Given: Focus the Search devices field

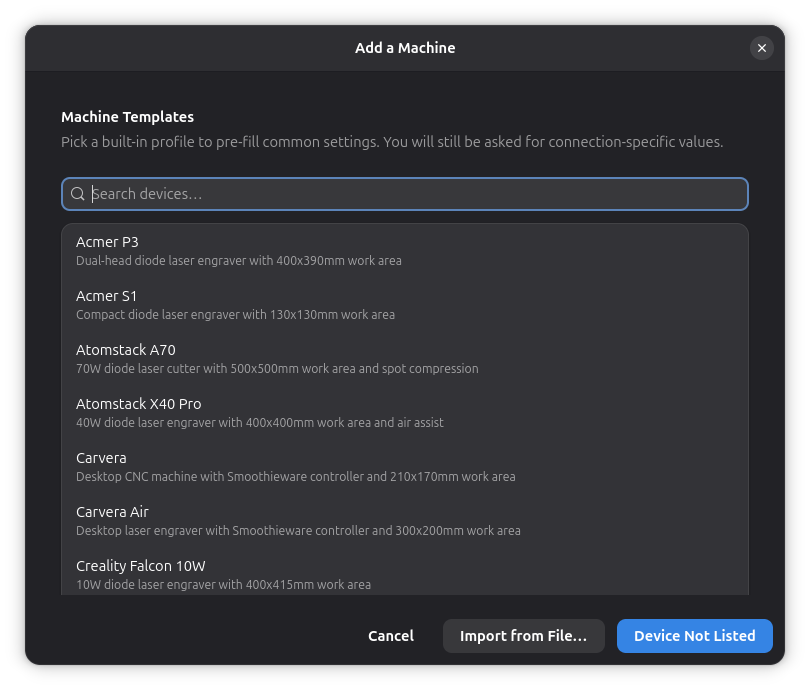Looking at the screenshot, I should [404, 194].
